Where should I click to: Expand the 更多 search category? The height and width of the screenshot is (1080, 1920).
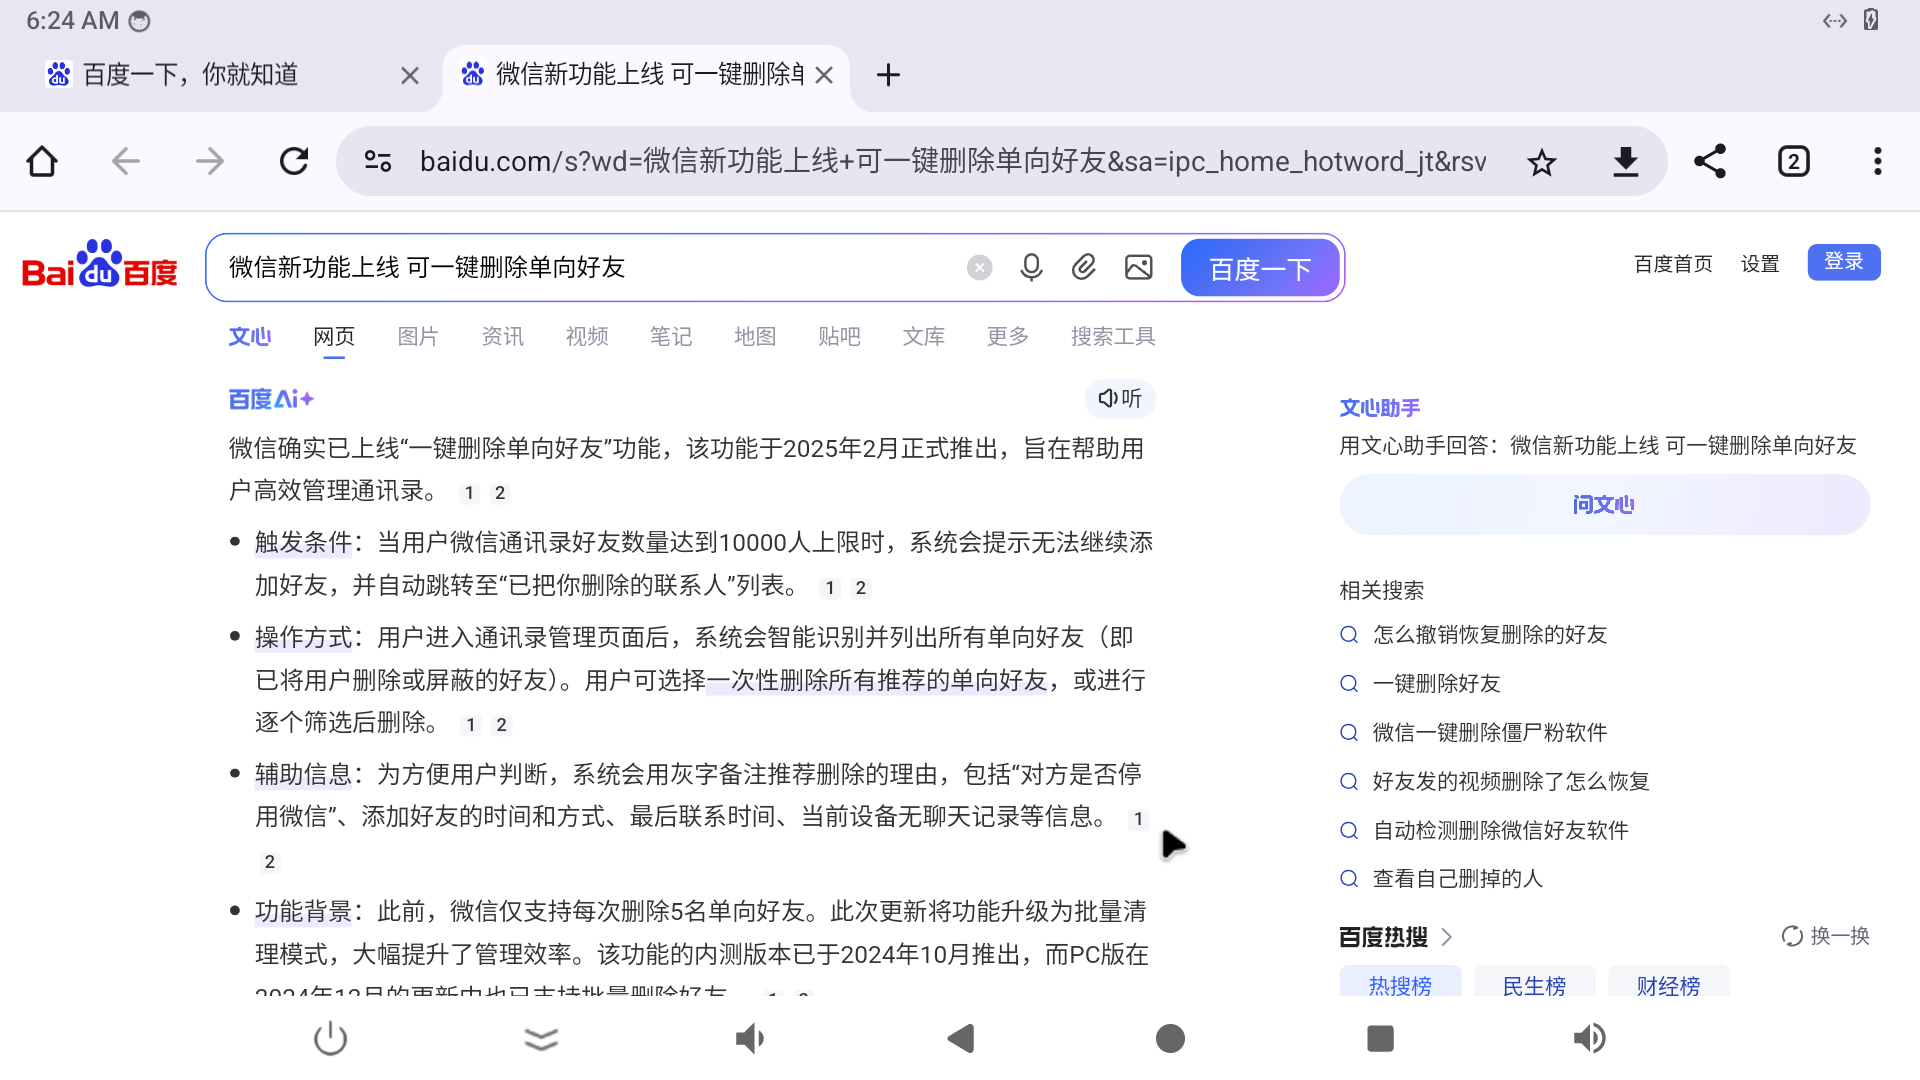[x=1007, y=337]
